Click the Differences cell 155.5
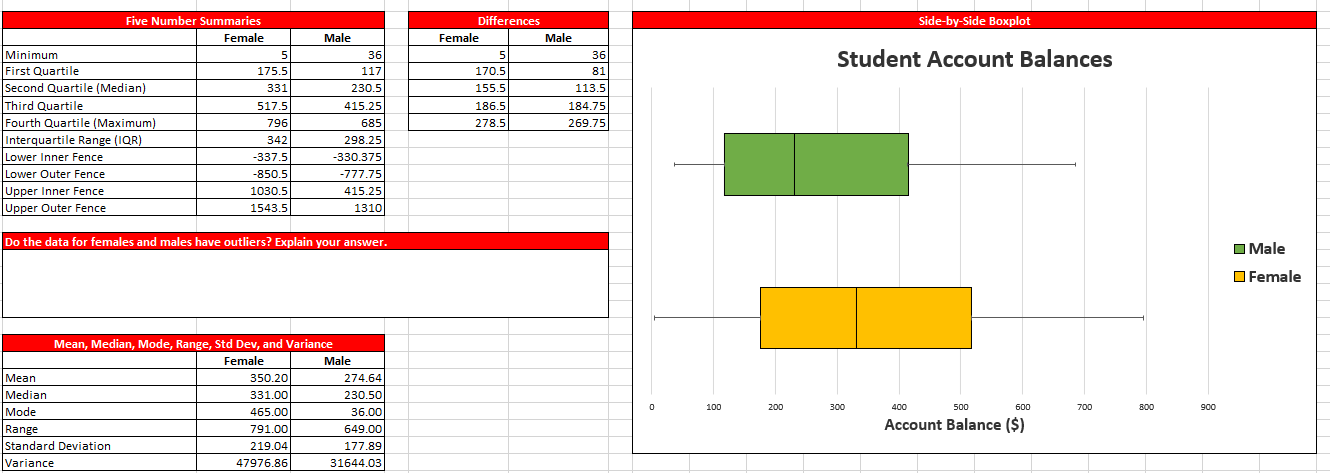1330x473 pixels. (x=459, y=88)
